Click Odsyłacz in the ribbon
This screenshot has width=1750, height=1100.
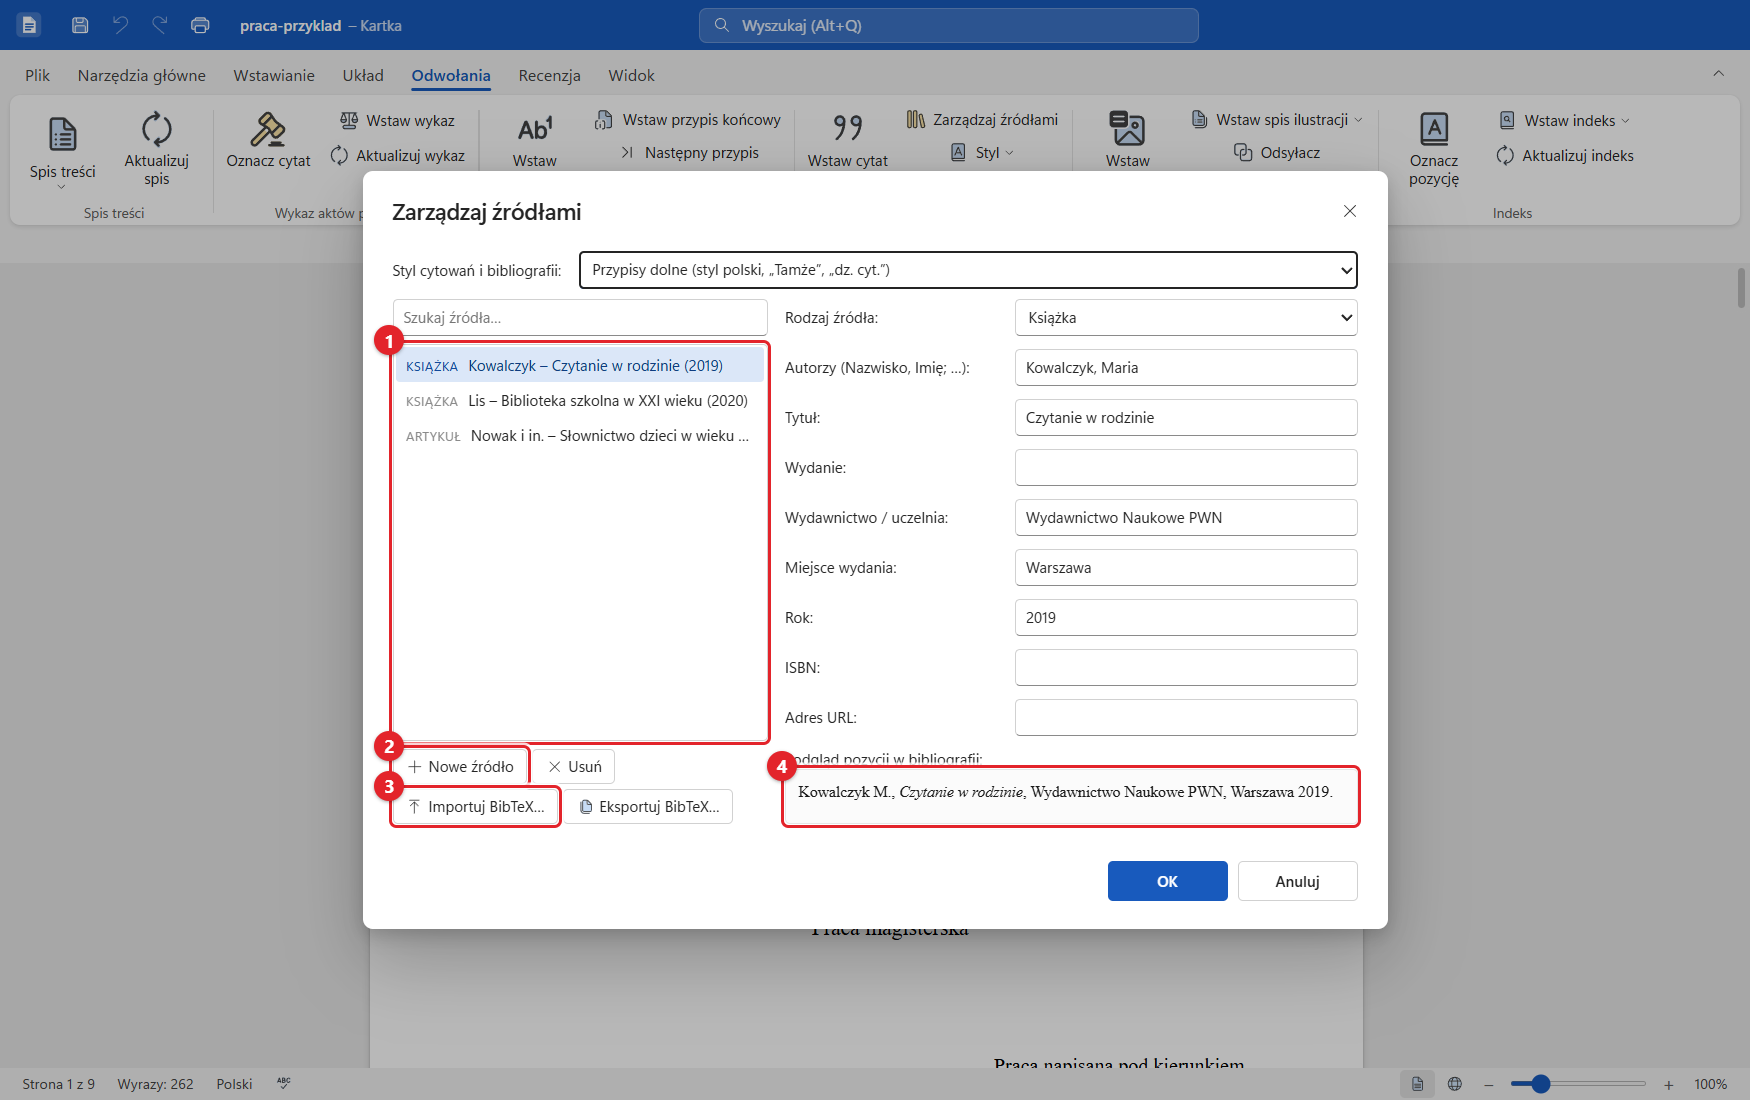(1277, 153)
